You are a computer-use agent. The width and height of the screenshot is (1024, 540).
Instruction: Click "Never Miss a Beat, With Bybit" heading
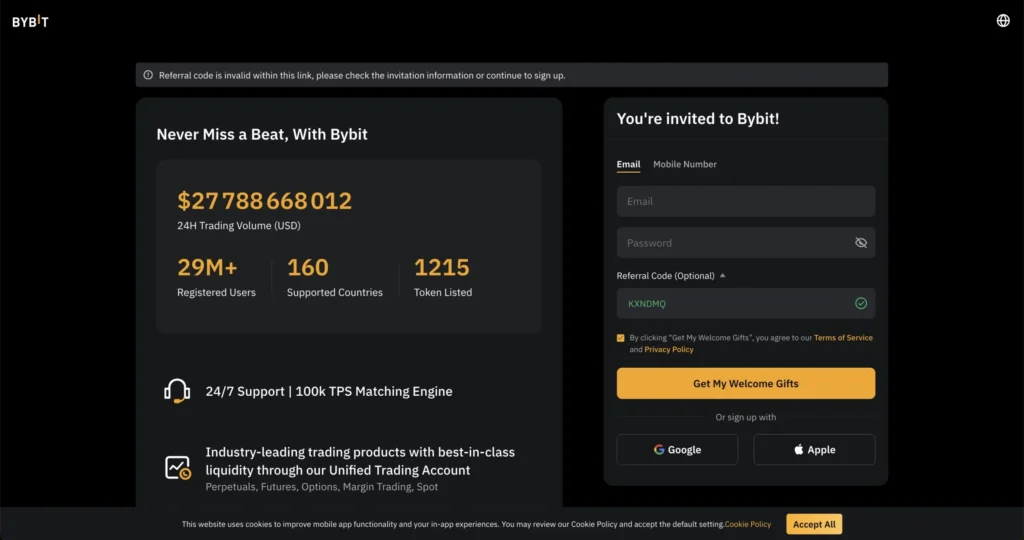point(262,135)
